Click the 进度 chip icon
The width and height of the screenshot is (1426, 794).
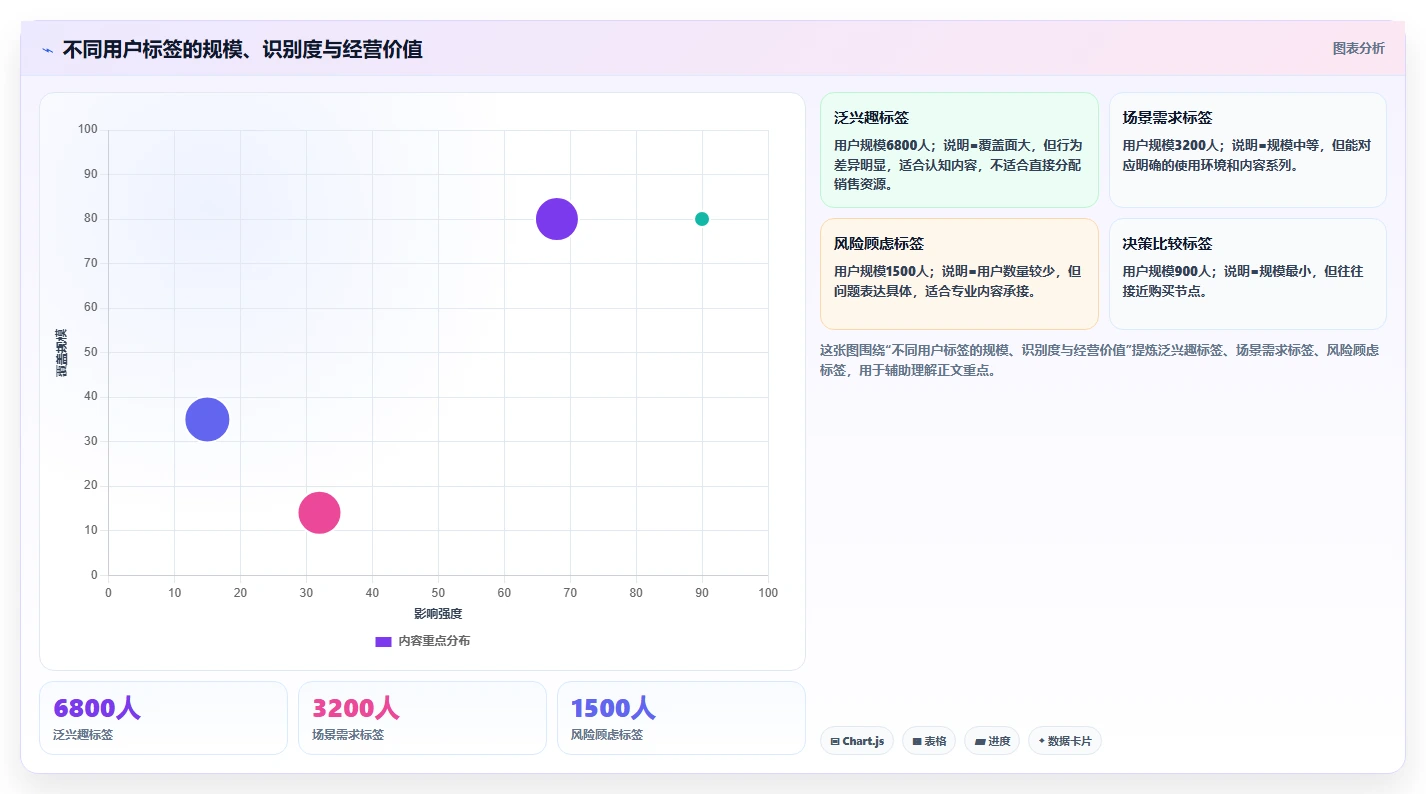tap(979, 742)
